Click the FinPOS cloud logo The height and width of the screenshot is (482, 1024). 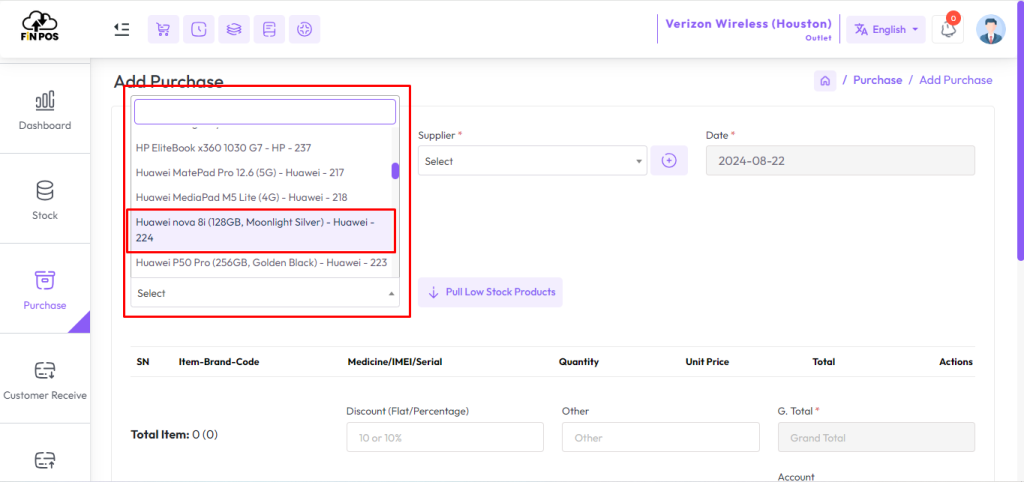pos(39,28)
